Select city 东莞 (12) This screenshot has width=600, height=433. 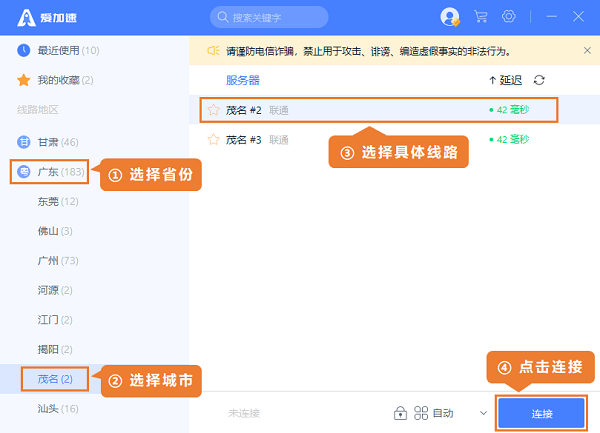point(58,202)
